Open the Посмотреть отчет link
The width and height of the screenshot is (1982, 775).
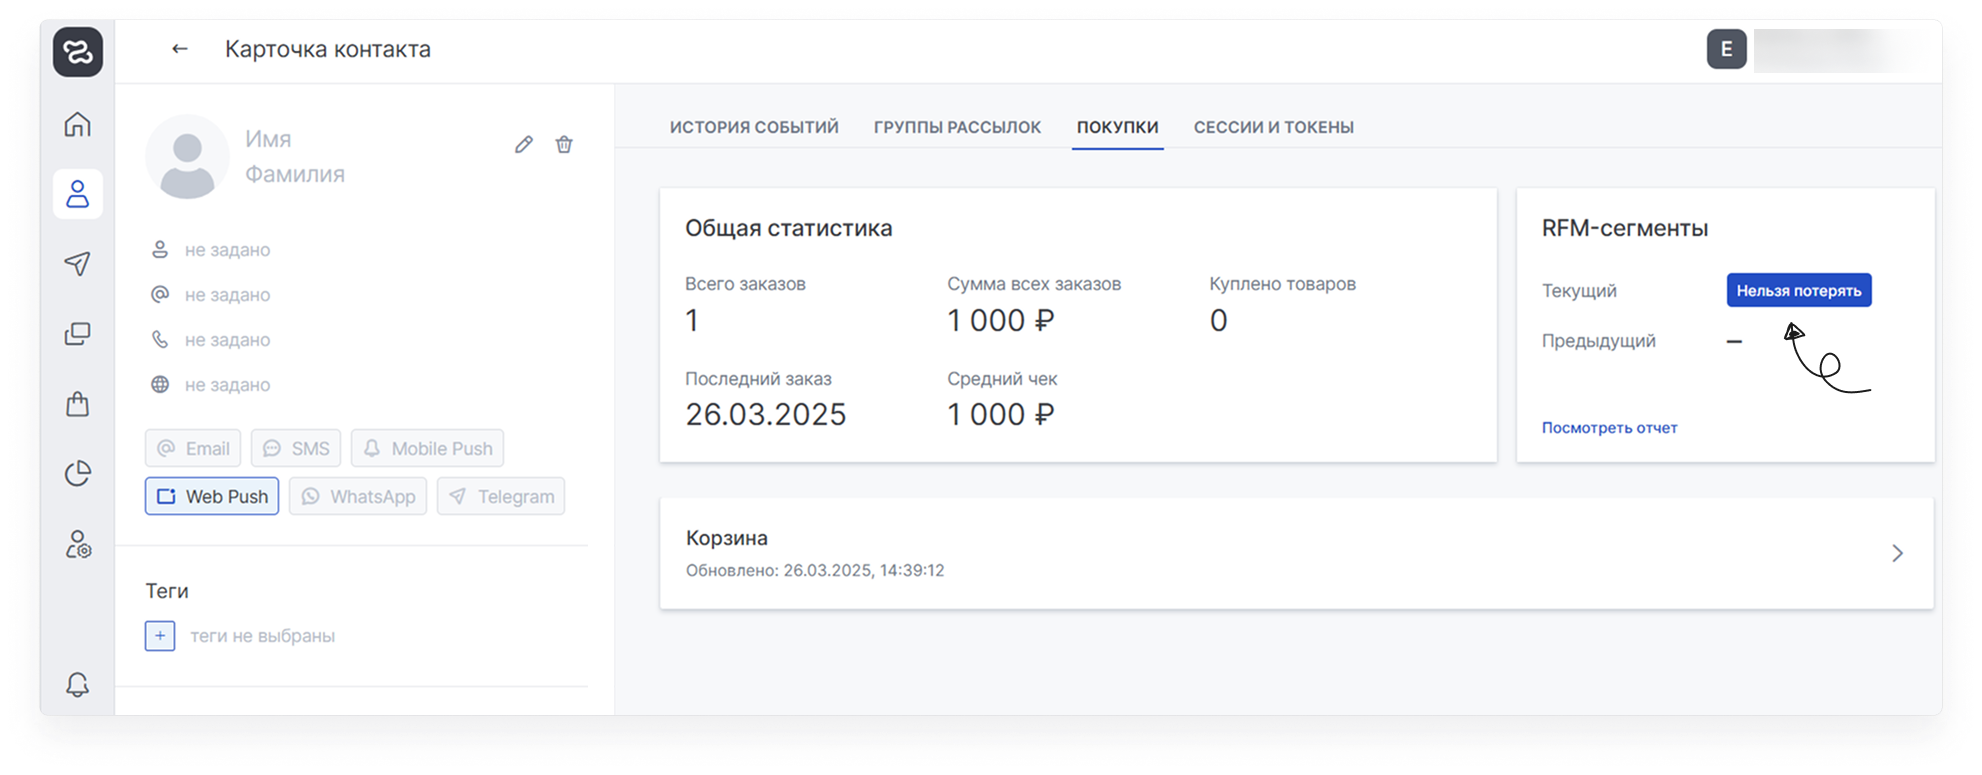coord(1609,428)
